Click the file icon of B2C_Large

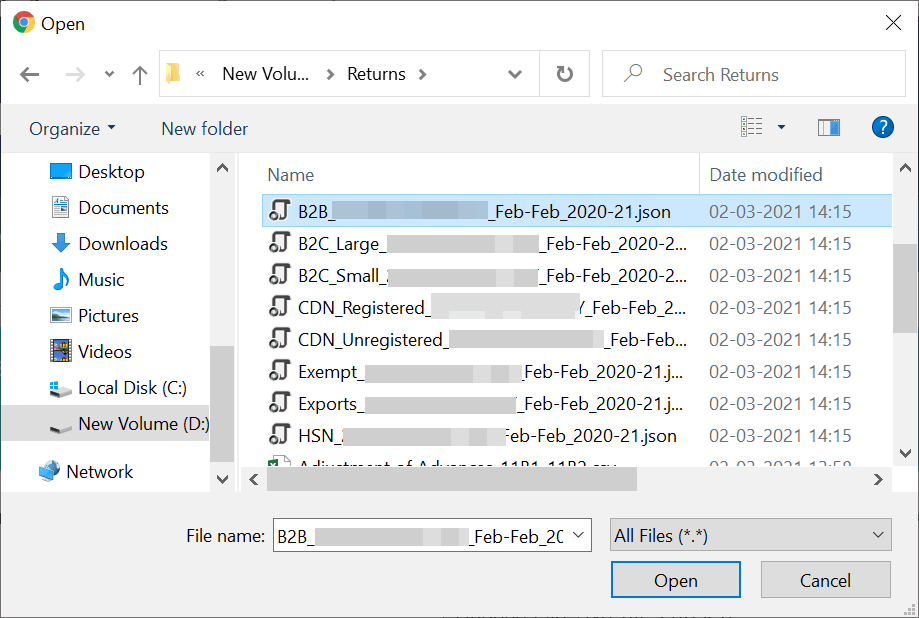click(280, 242)
